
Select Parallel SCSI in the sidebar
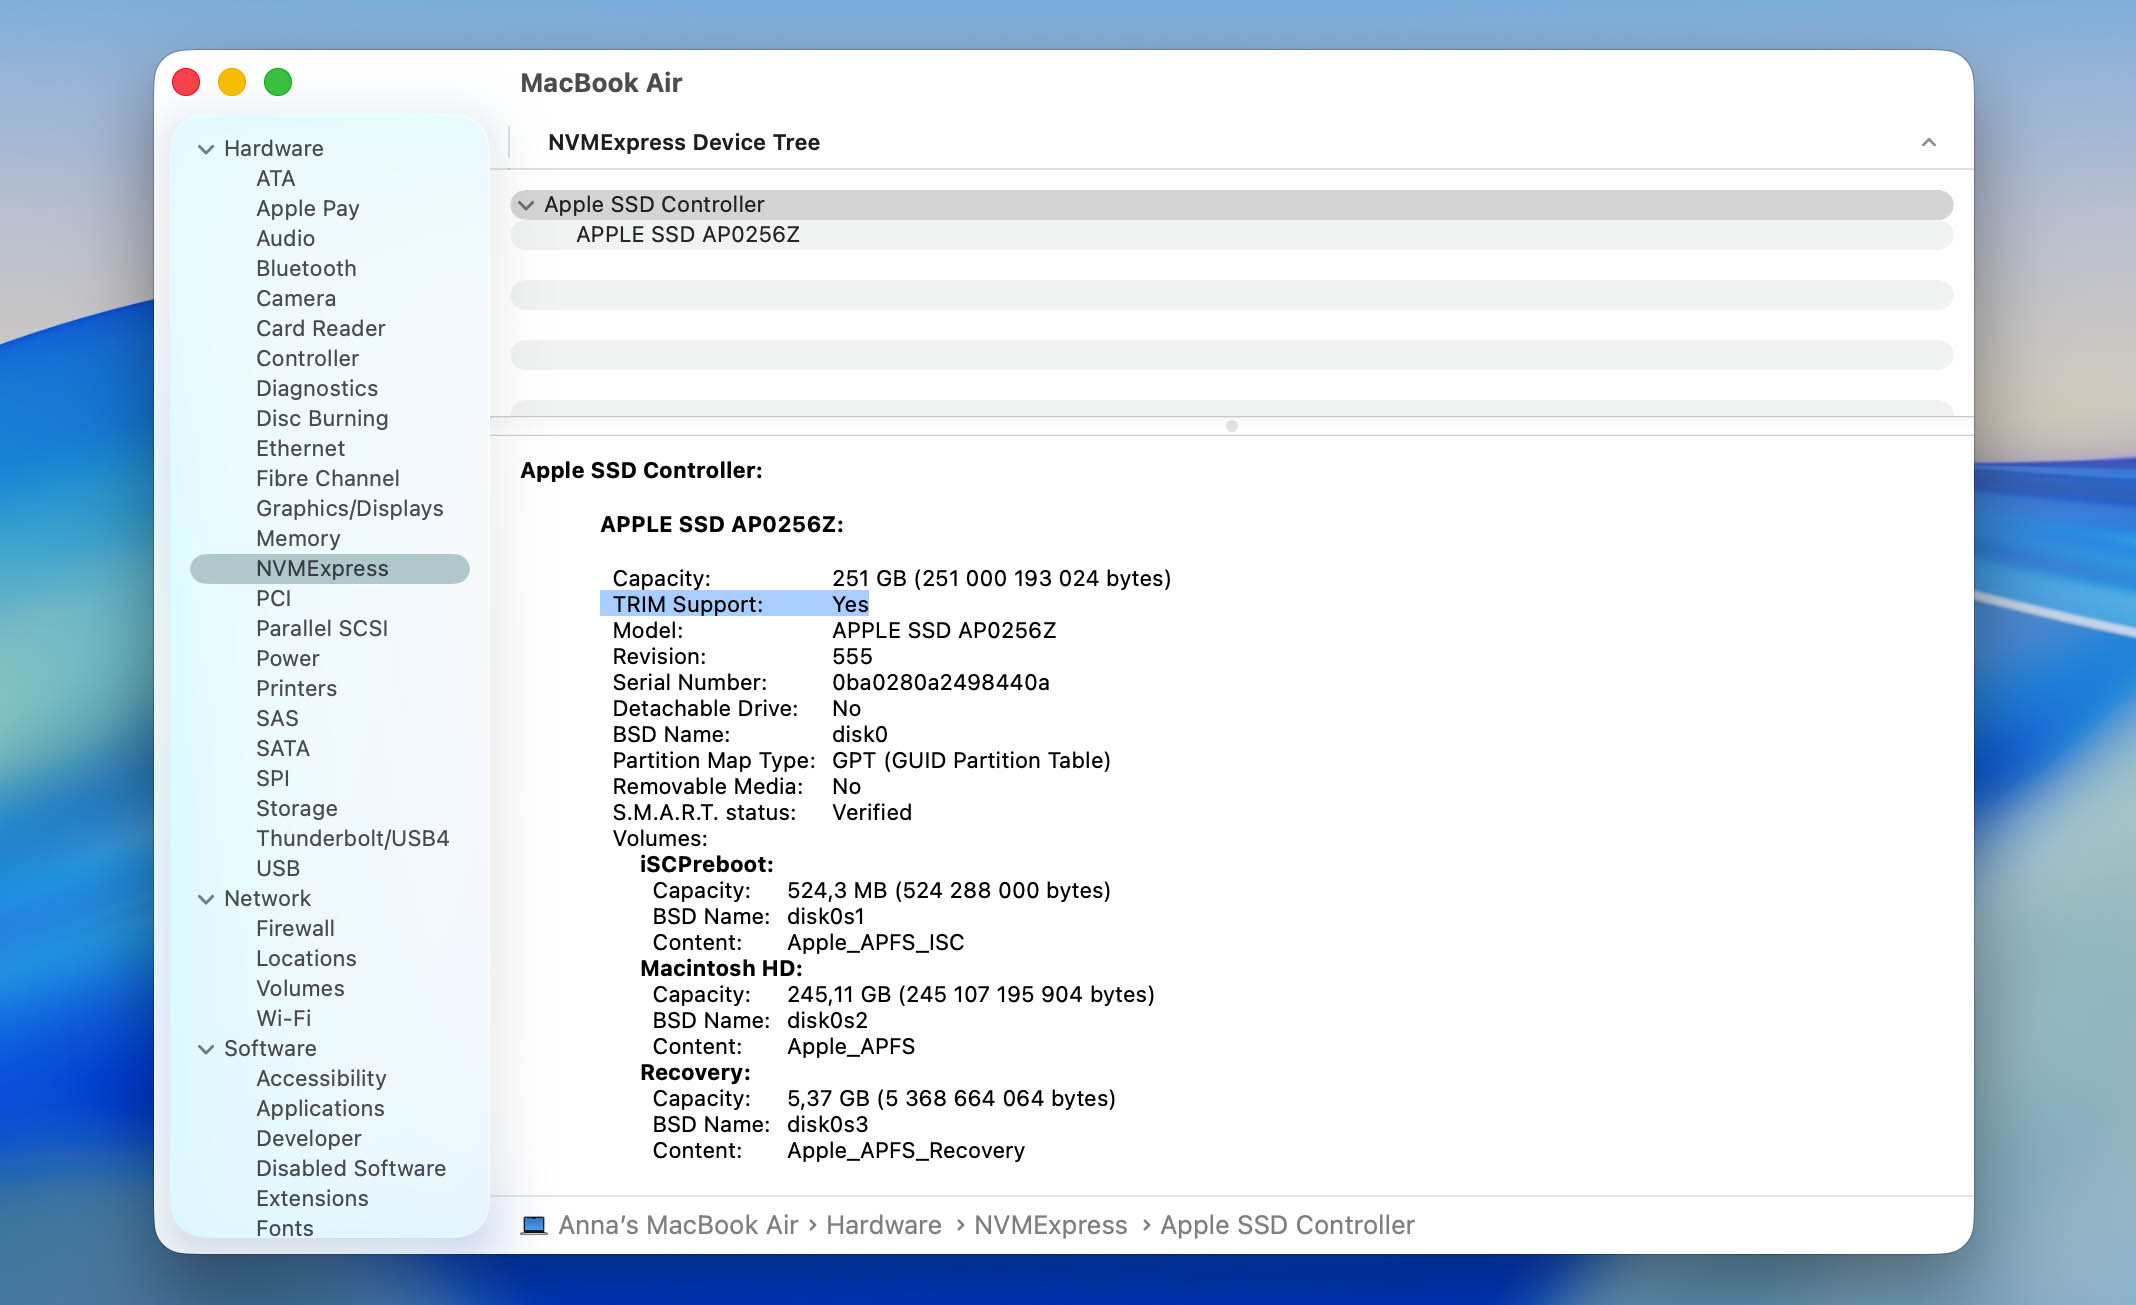click(x=322, y=629)
